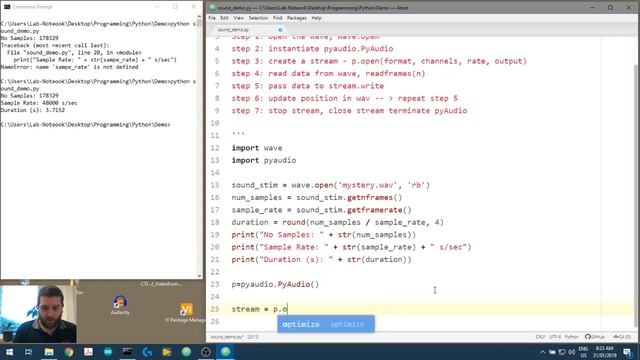Click the 'import wave' line
Screen dimensions: 640x360
pos(257,148)
